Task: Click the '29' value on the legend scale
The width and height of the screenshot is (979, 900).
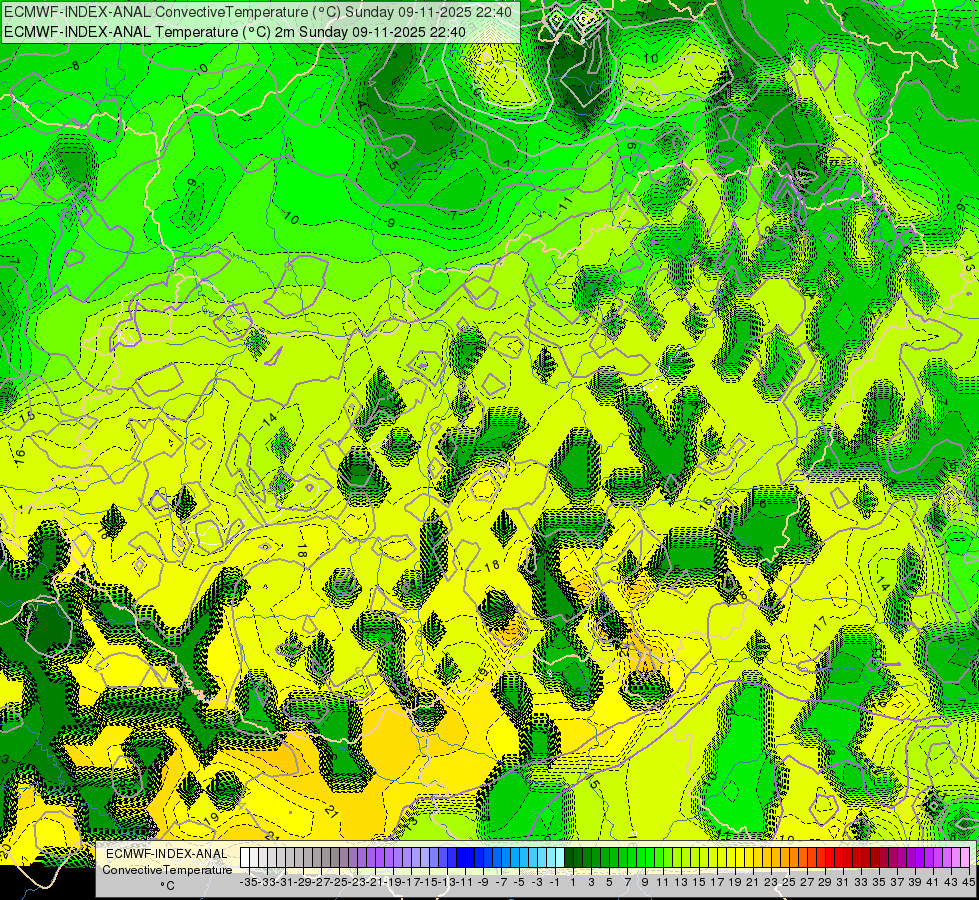Action: tap(825, 882)
